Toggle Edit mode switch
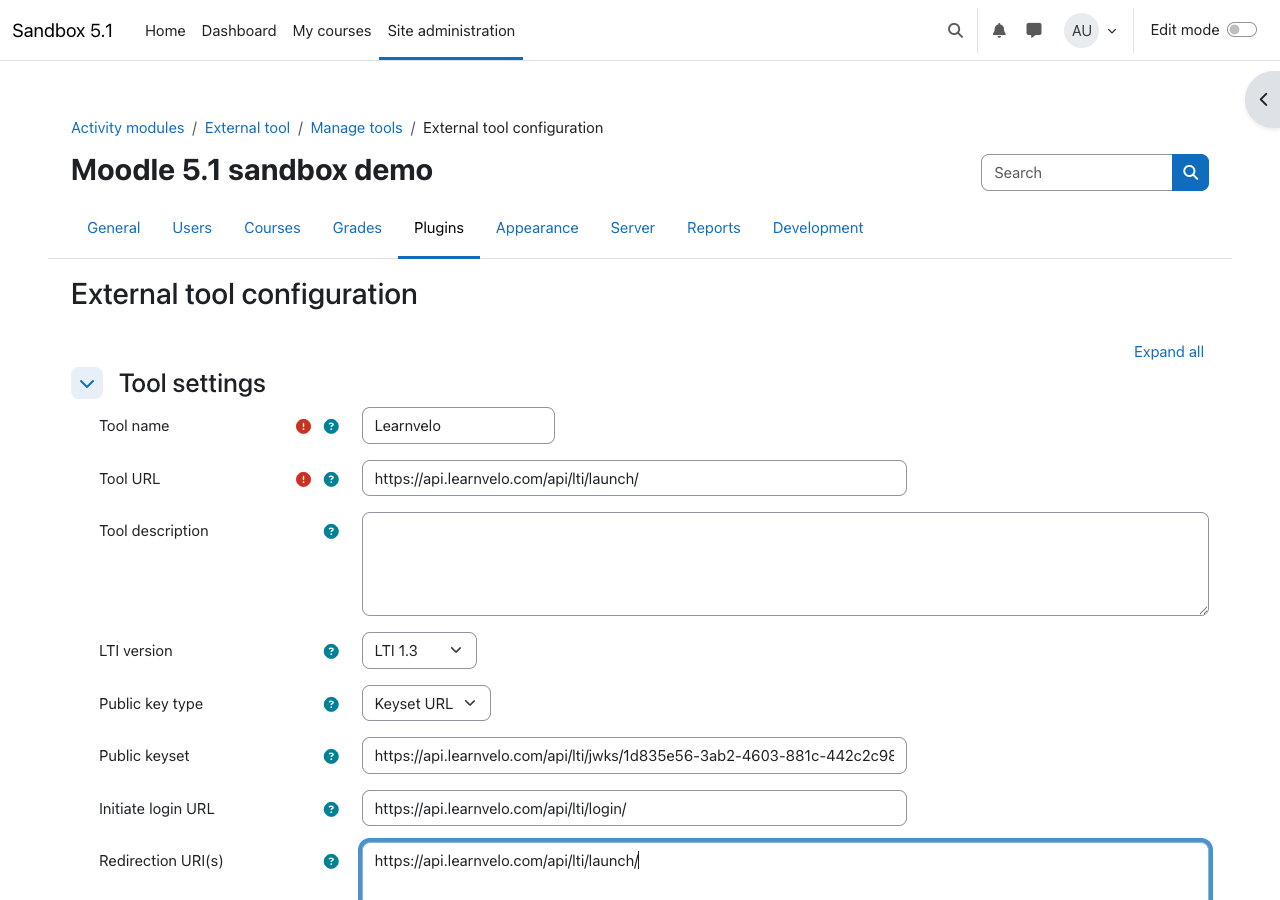The image size is (1280, 900). point(1241,30)
